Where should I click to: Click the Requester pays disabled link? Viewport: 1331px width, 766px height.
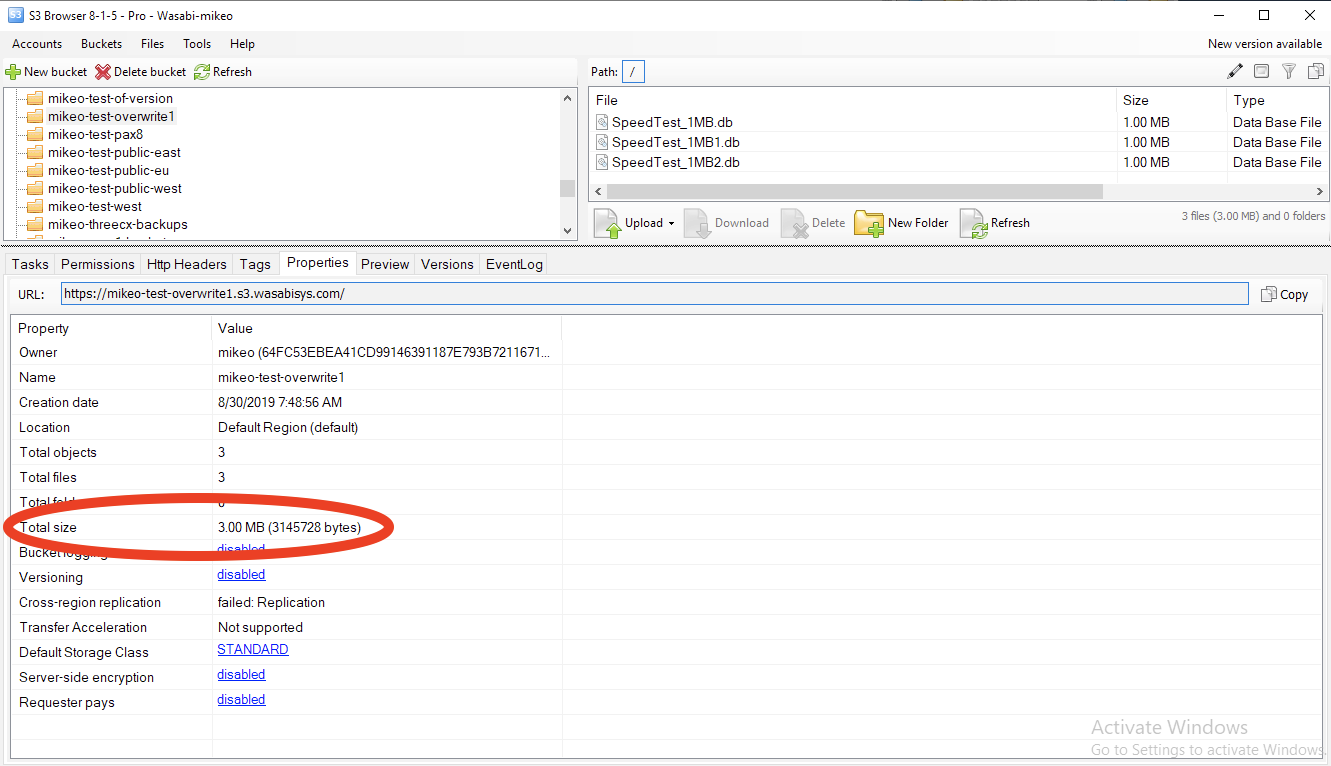point(241,700)
